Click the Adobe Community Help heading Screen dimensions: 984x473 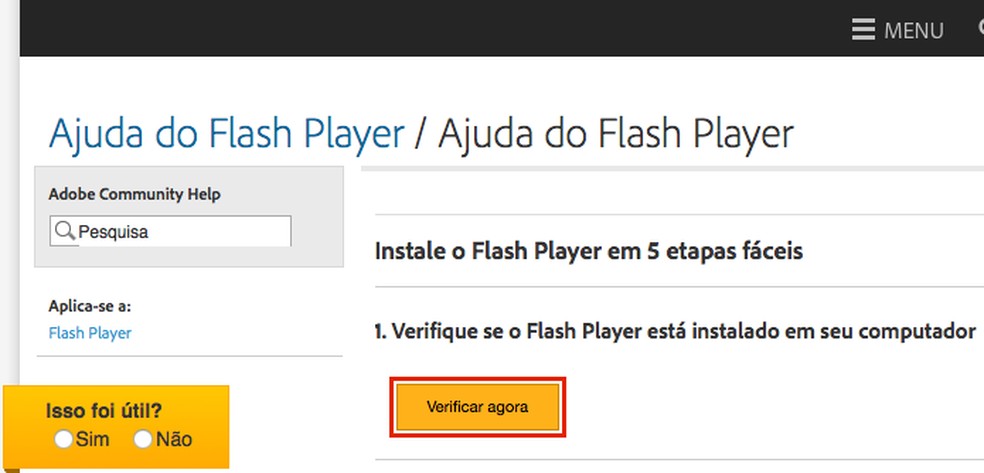134,194
